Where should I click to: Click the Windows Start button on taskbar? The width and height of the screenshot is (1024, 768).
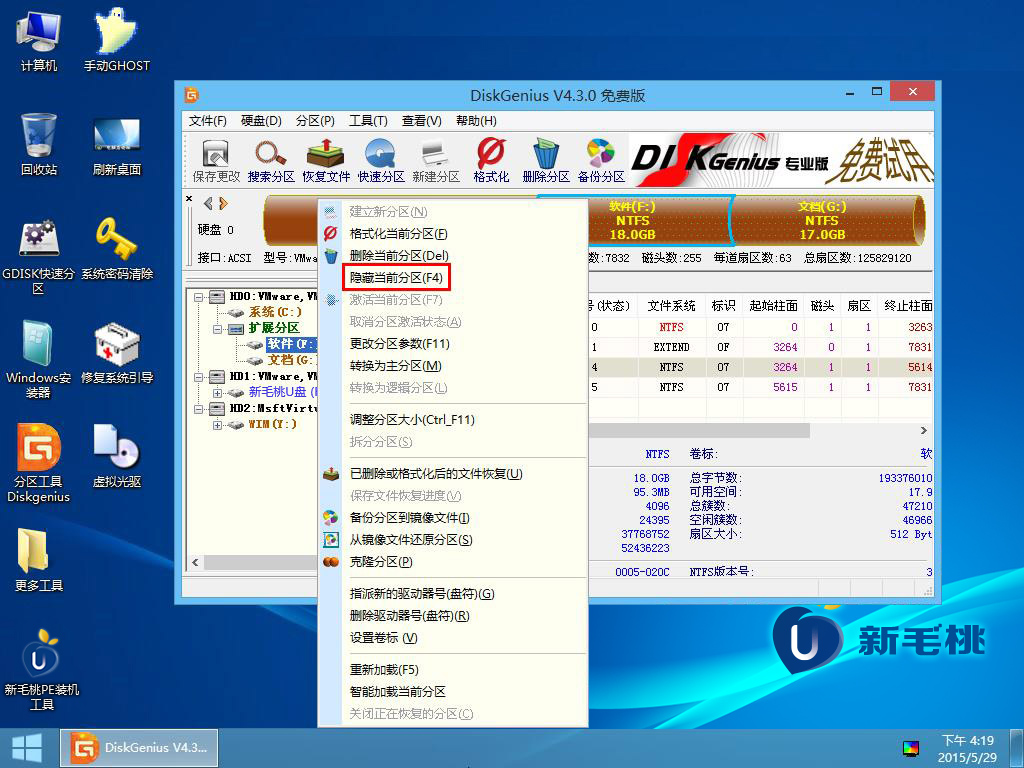tap(27, 748)
